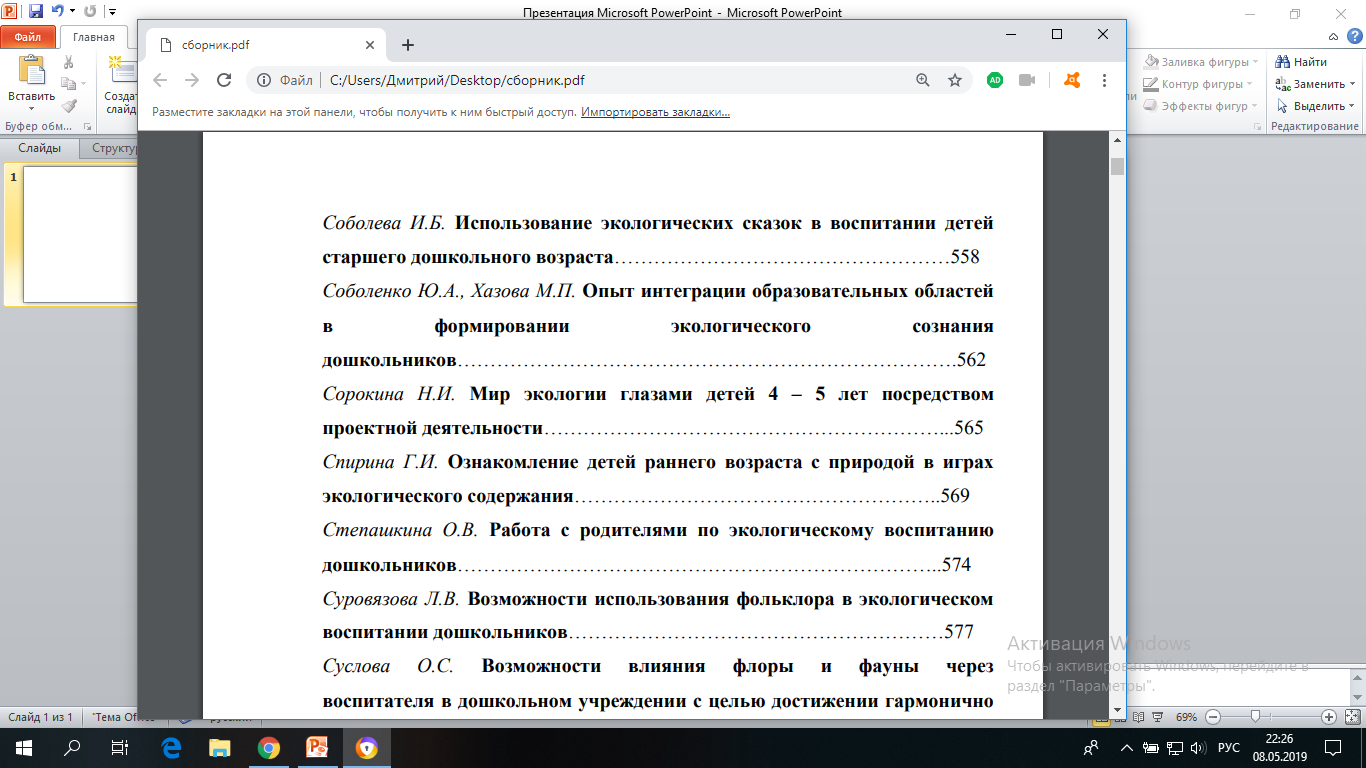This screenshot has height=768, width=1366.
Task: Undo last action in PowerPoint toolbar
Action: click(x=58, y=12)
